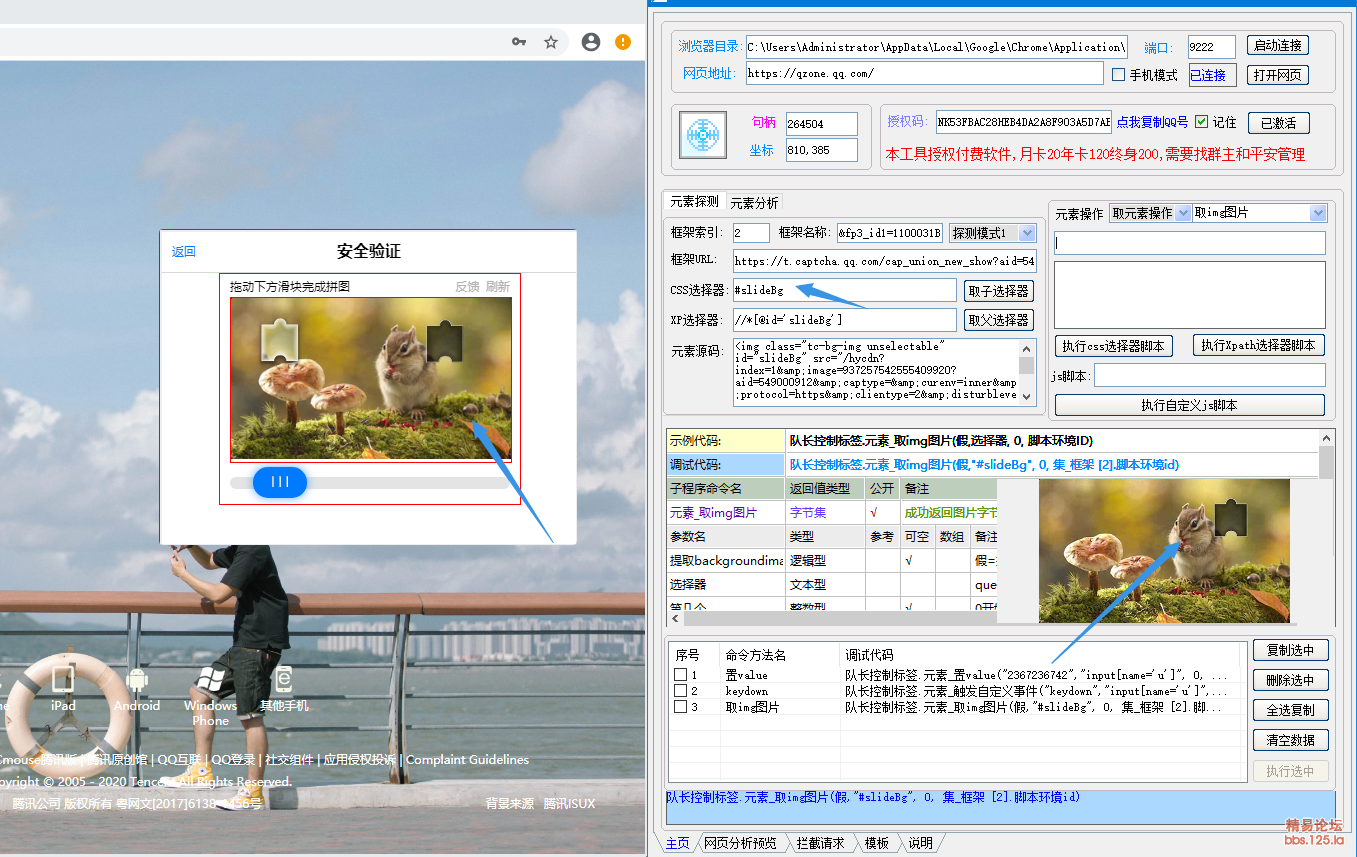Image resolution: width=1357 pixels, height=857 pixels.
Task: Click the Complaint Guidelines footer link
Action: click(x=467, y=760)
